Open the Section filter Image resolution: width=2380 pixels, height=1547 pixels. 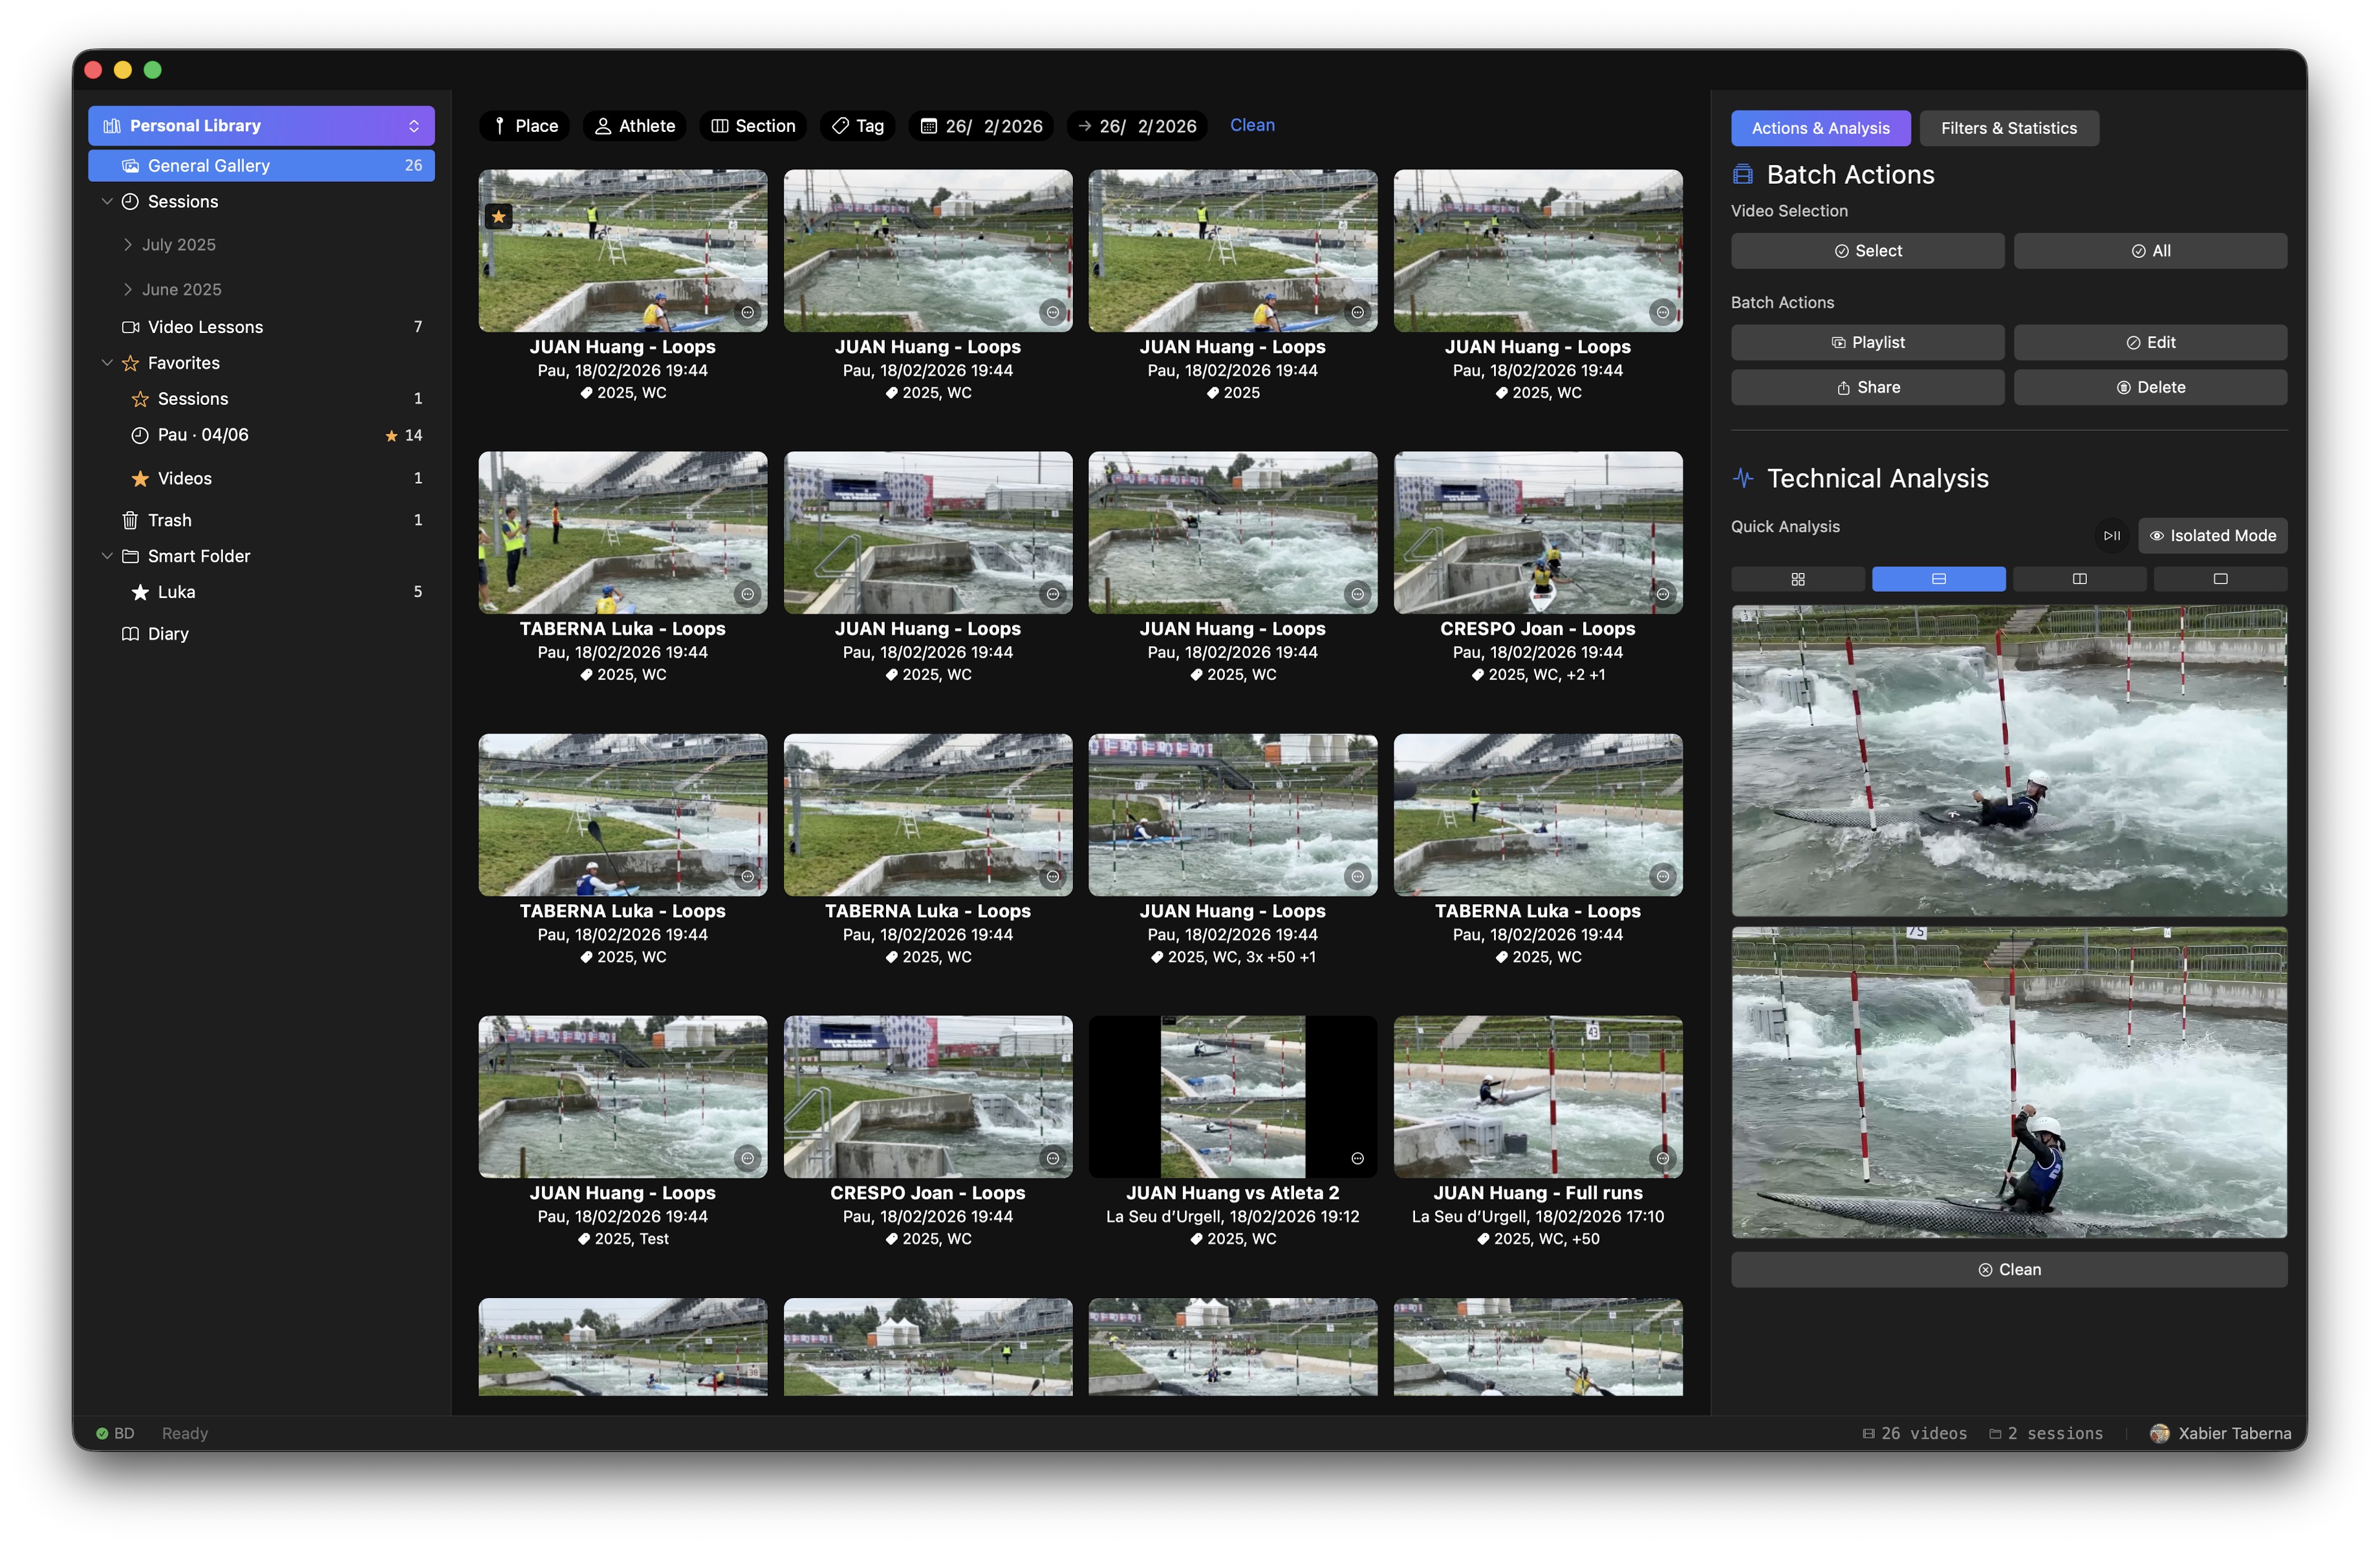click(x=753, y=125)
